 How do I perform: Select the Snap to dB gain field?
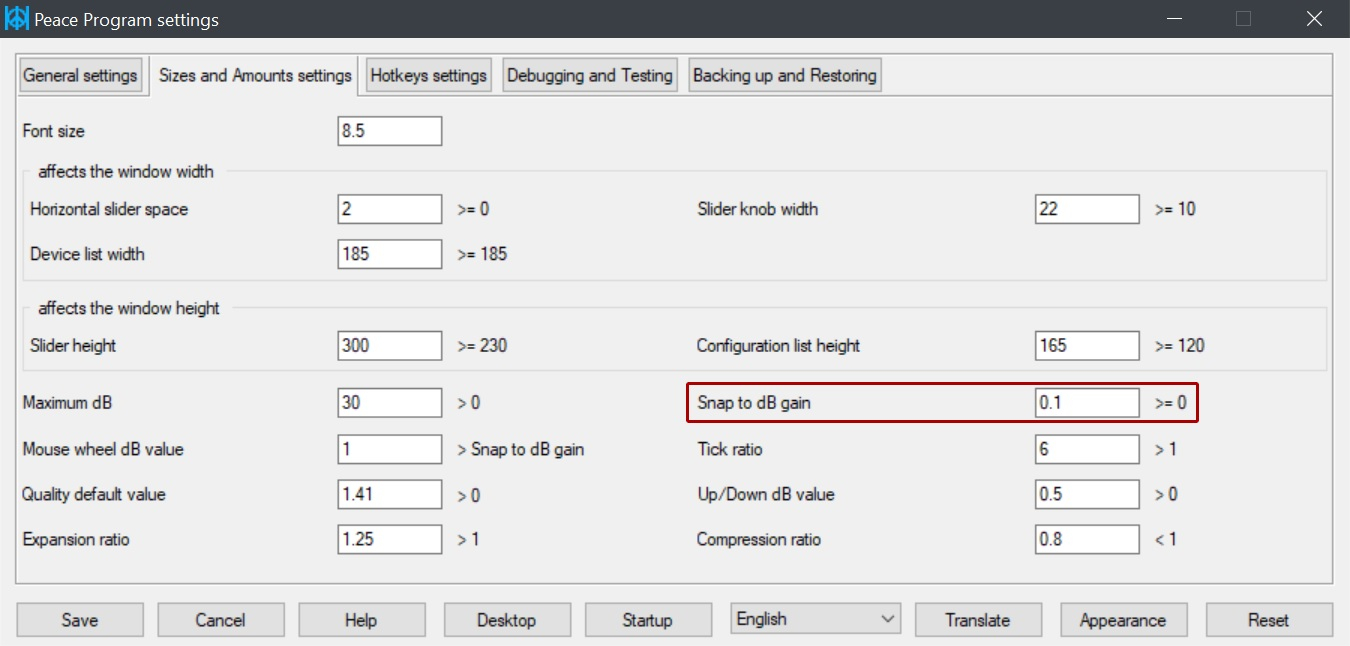pyautogui.click(x=1087, y=402)
